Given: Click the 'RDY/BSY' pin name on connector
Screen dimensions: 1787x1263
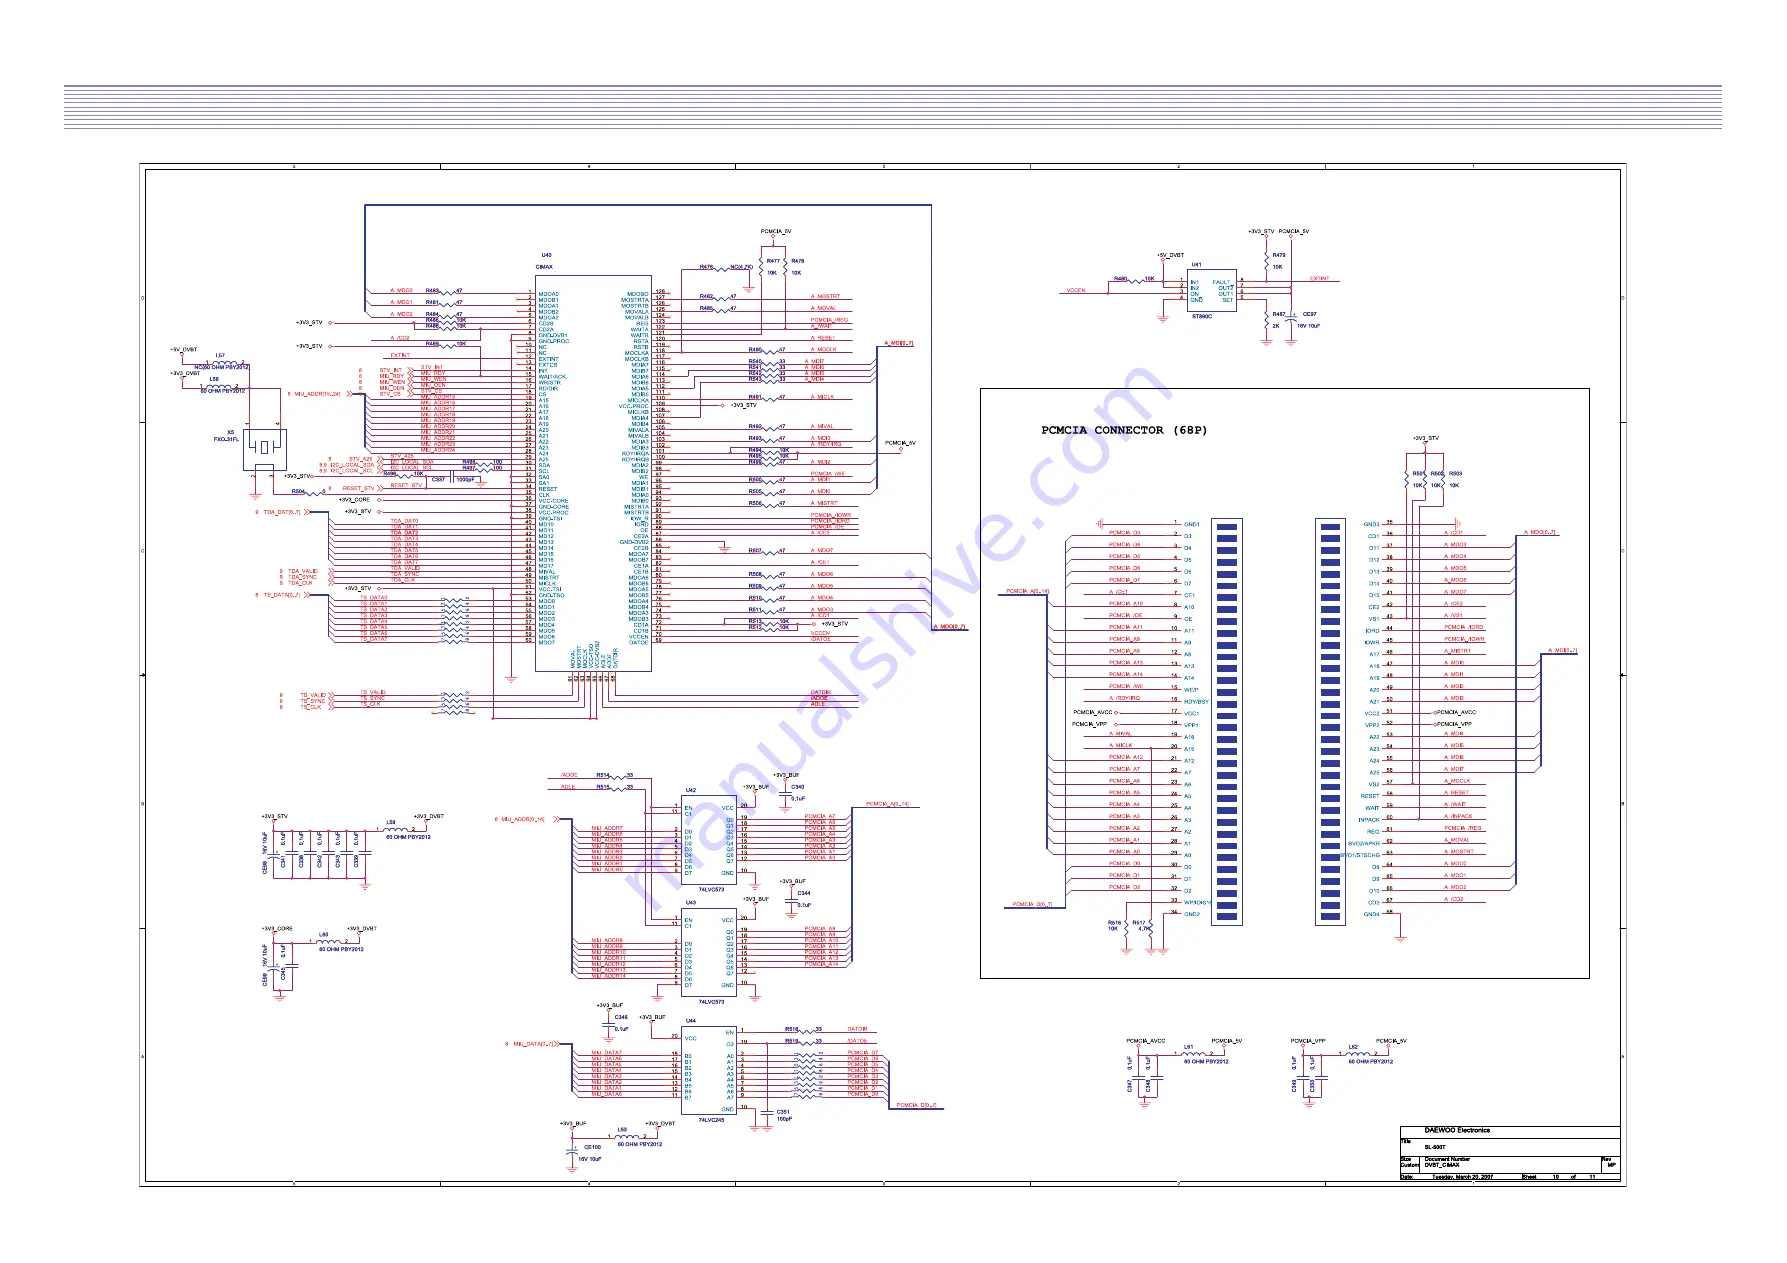Looking at the screenshot, I should 1196,701.
